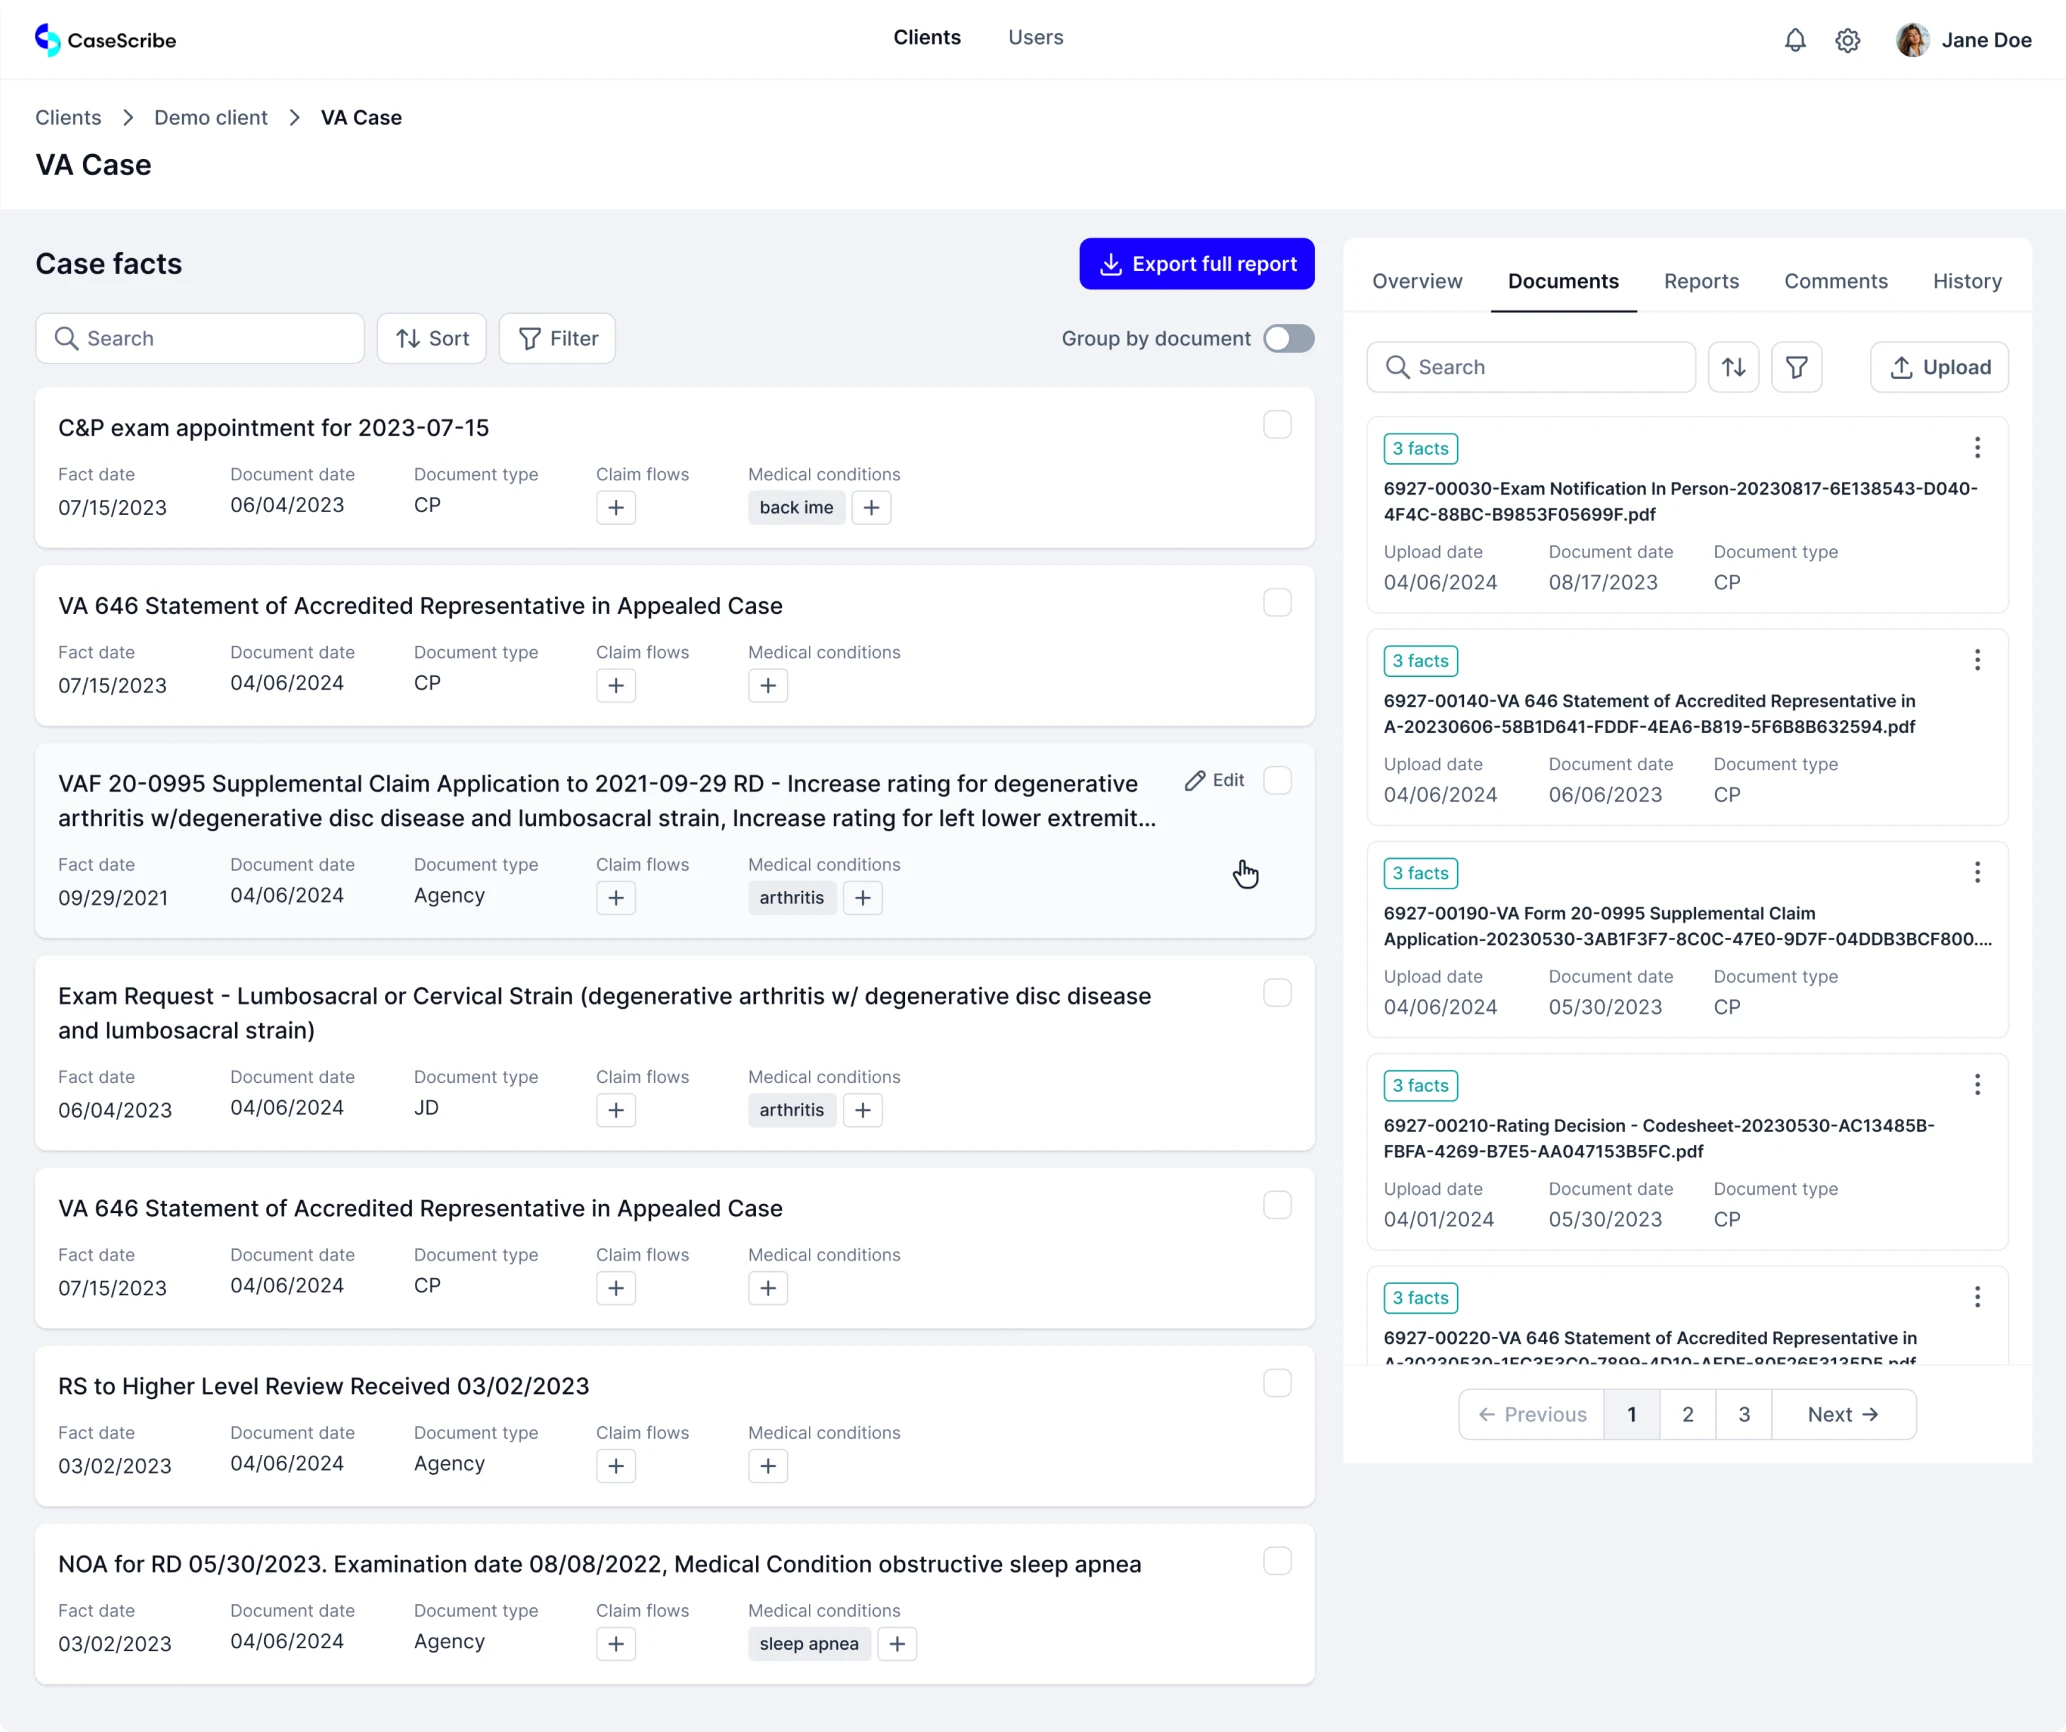
Task: Open the options menu for the Rating Decision document
Action: click(1977, 1084)
